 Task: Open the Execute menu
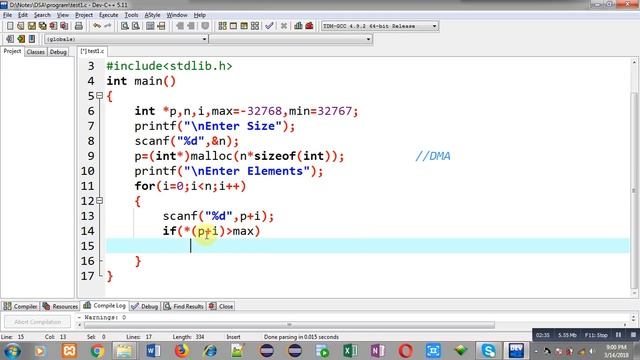[109, 15]
